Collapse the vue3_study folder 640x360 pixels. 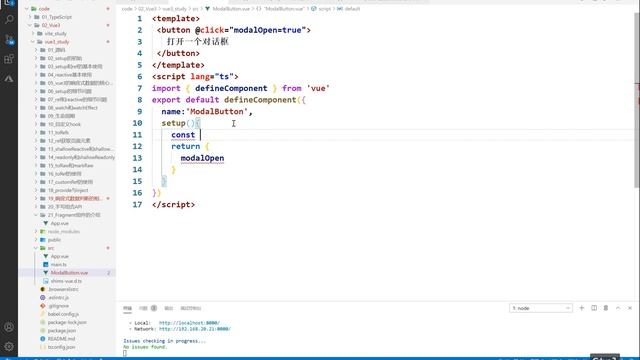(x=33, y=42)
